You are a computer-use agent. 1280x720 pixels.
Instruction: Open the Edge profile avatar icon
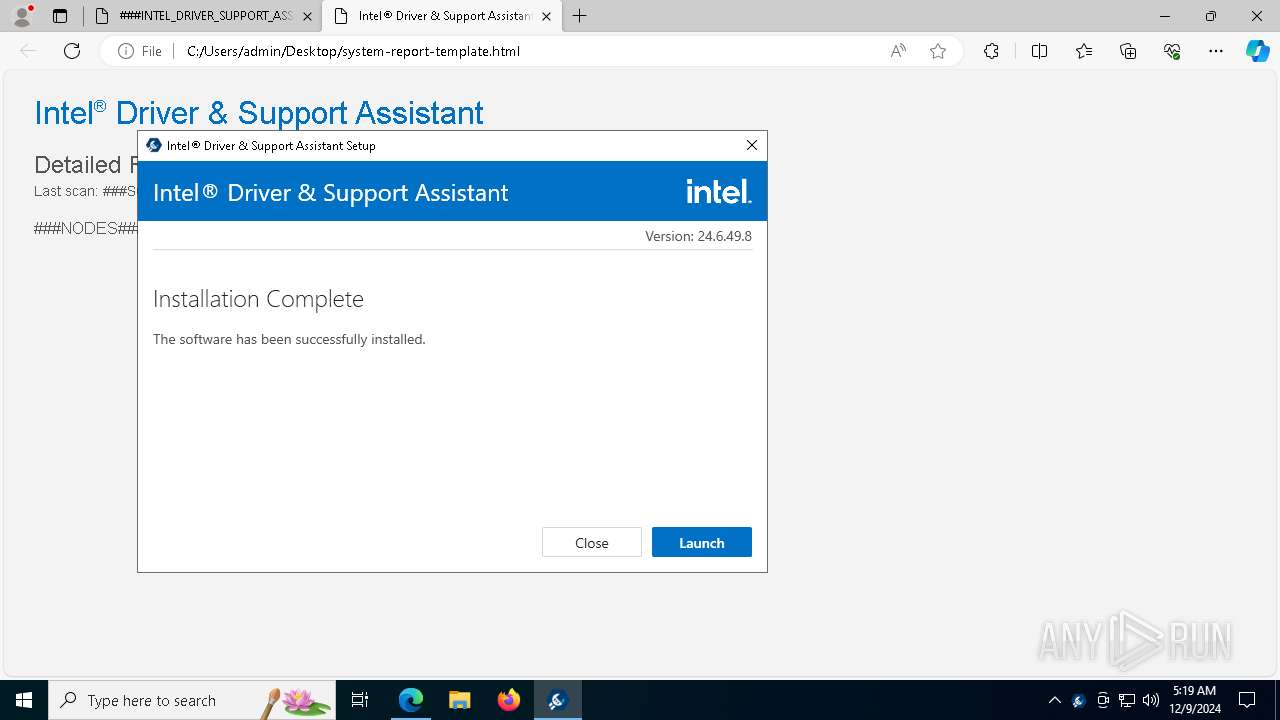(x=22, y=16)
